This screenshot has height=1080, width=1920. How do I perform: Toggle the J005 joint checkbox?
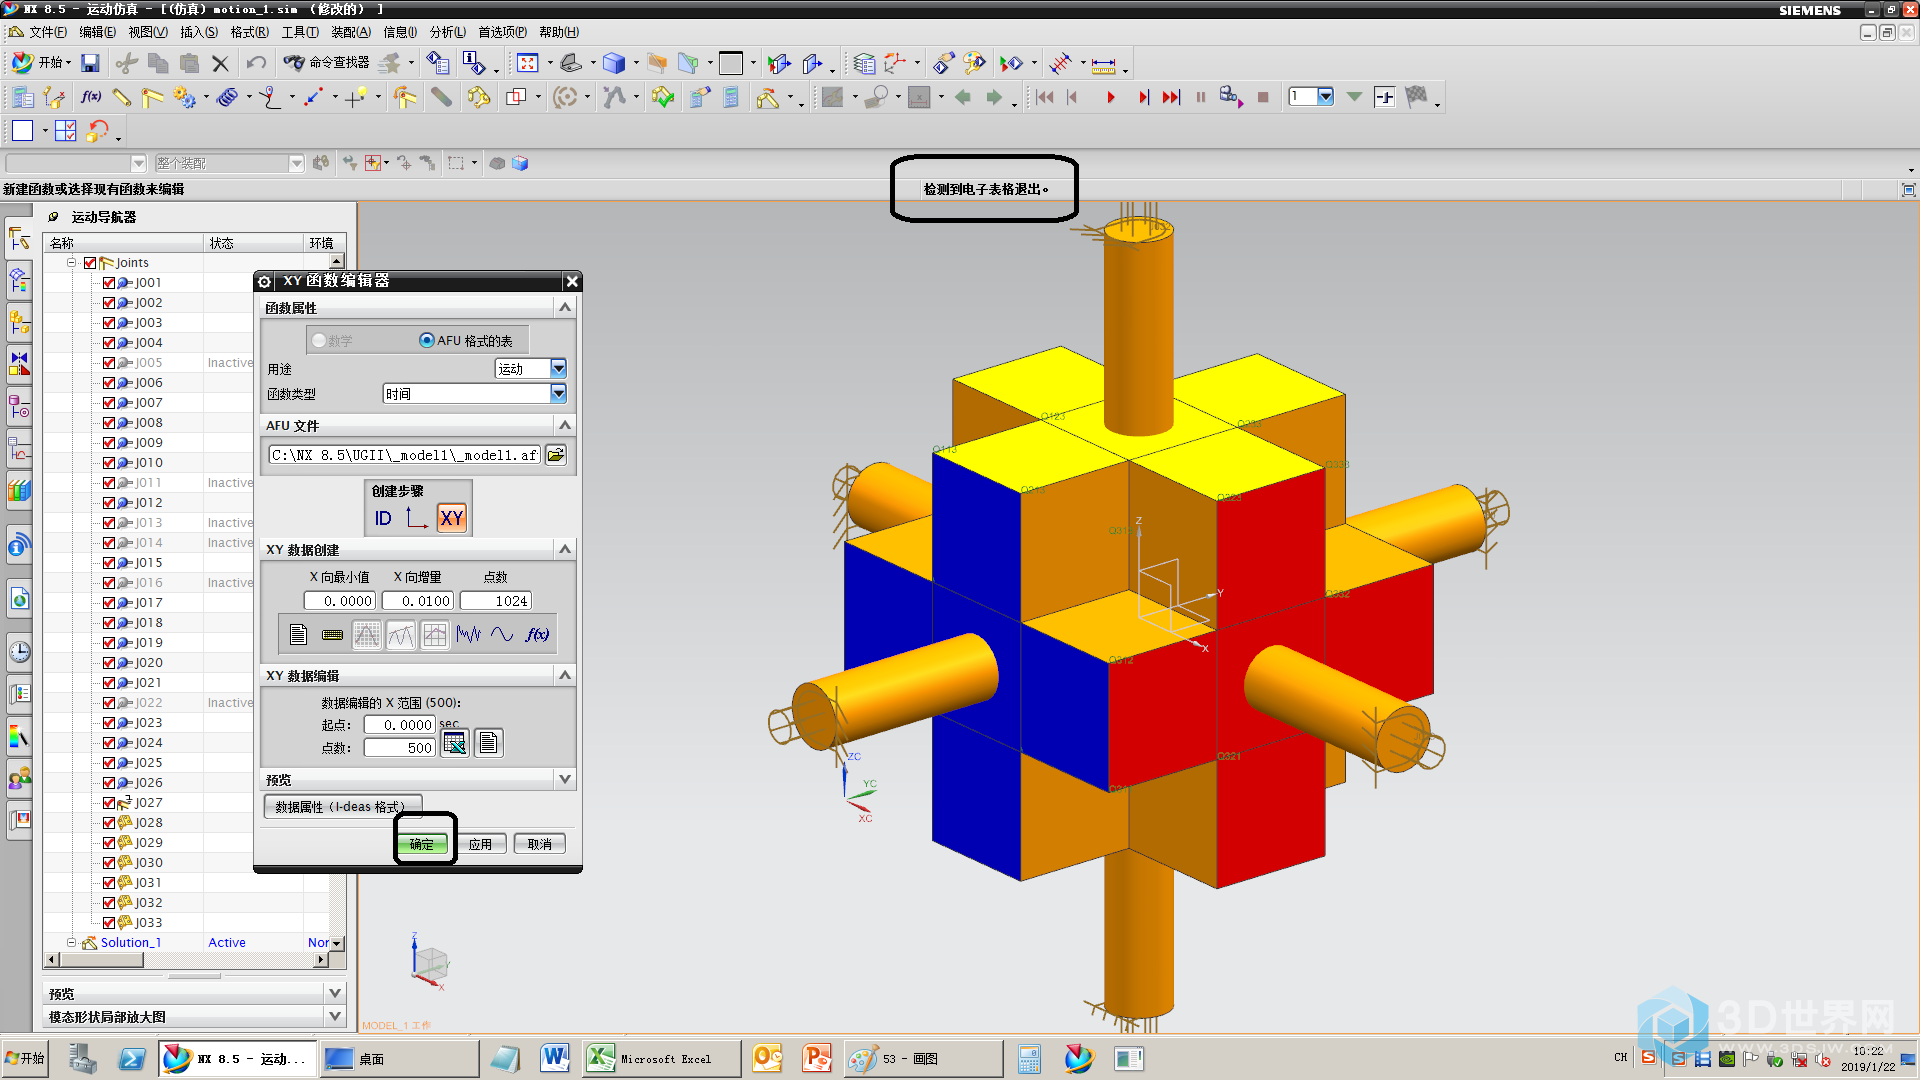tap(109, 363)
